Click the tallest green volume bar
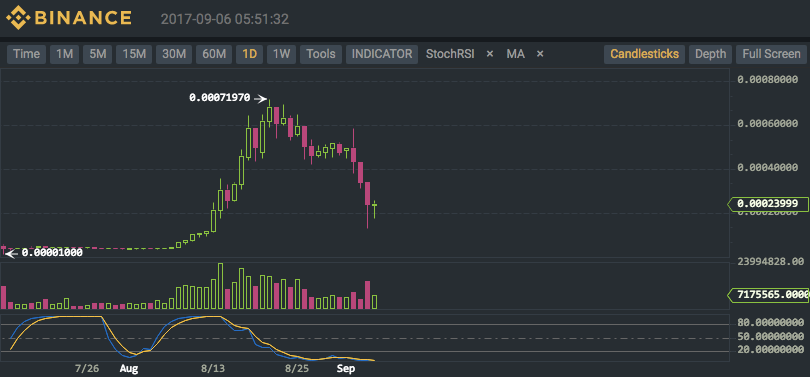 (221, 286)
